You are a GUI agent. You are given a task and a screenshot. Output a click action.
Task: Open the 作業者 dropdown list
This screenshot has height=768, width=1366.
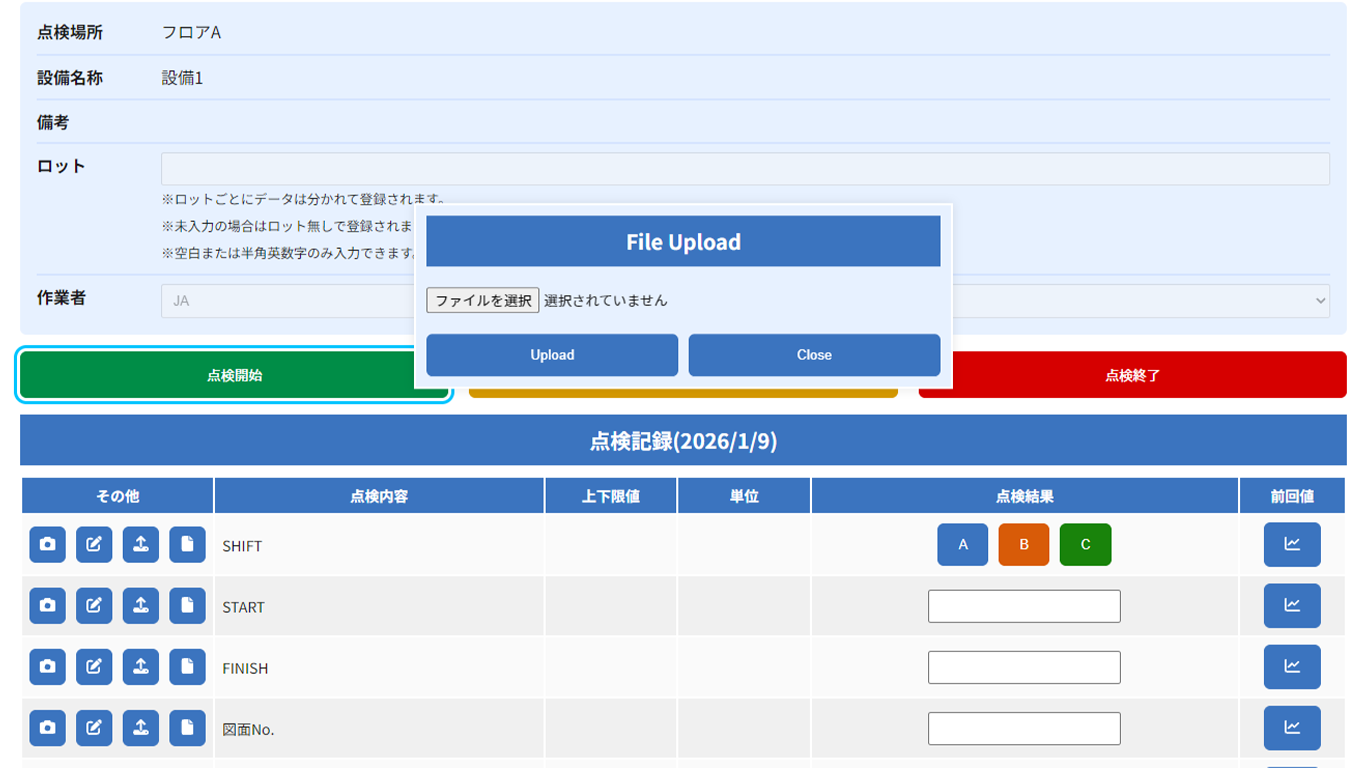point(1140,300)
